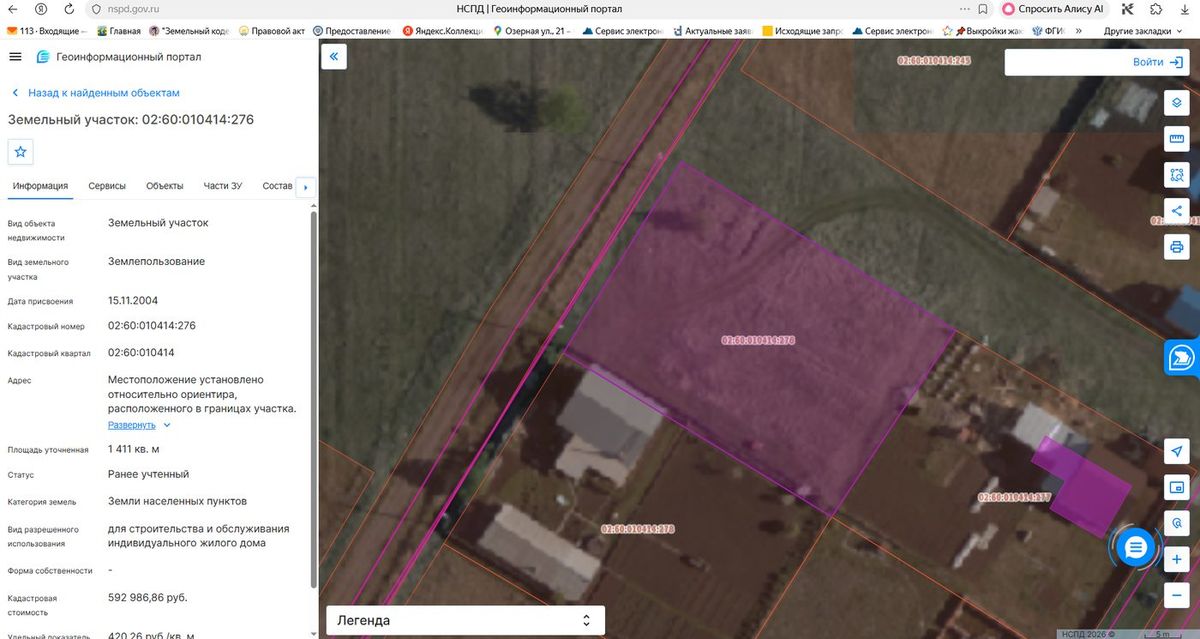This screenshot has height=639, width=1200.
Task: Select parcel label 02:60:010414:276 on map
Action: pyautogui.click(x=758, y=340)
